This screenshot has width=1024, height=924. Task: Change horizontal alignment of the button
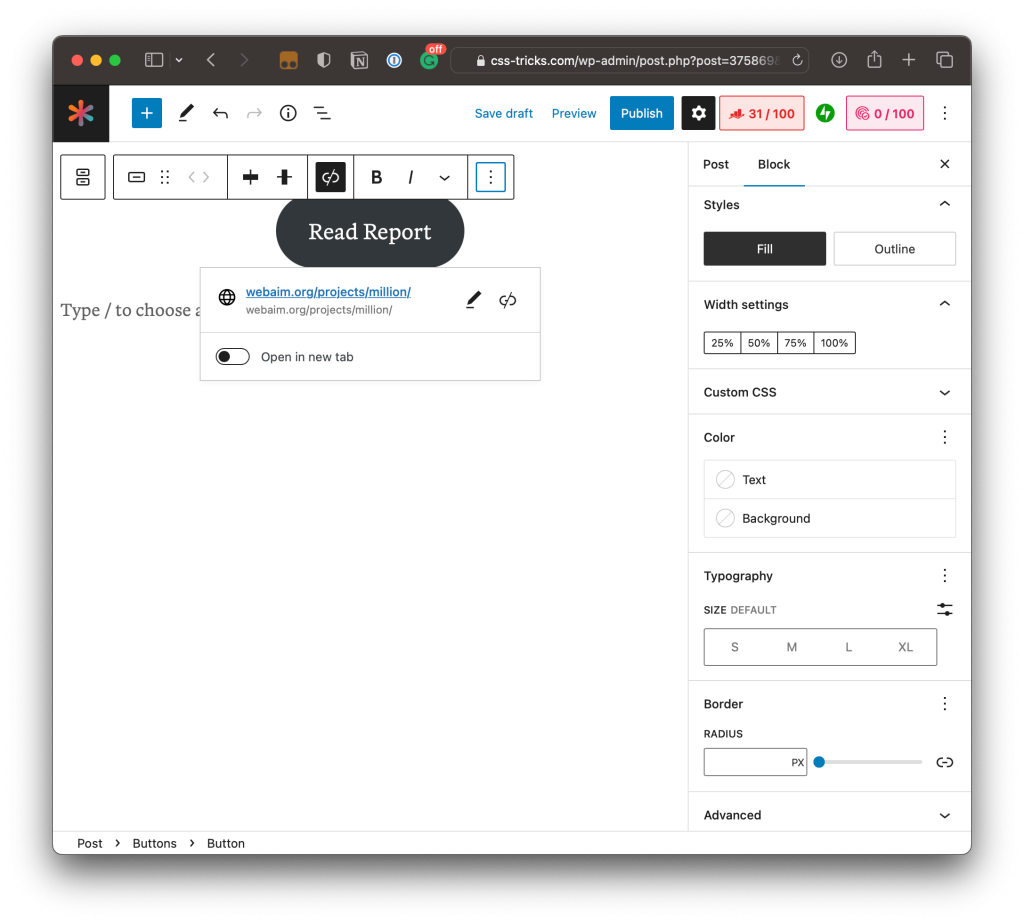[250, 177]
